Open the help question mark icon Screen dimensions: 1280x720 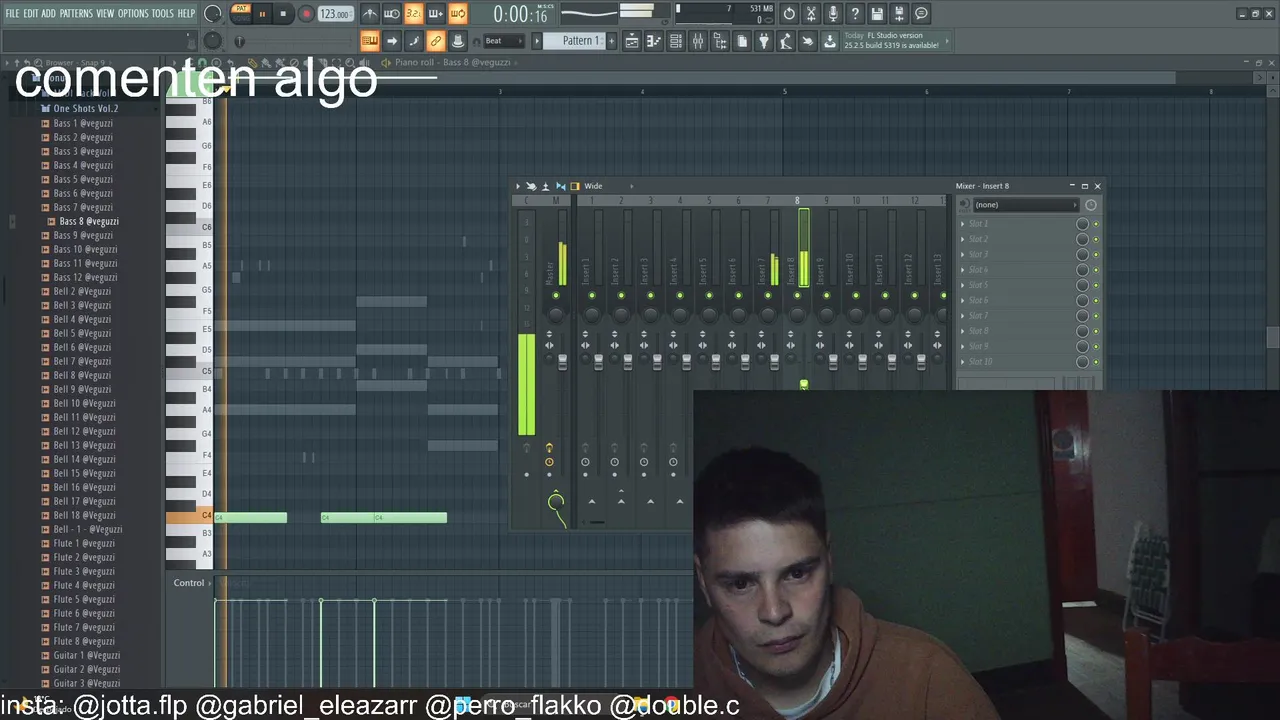(x=855, y=14)
